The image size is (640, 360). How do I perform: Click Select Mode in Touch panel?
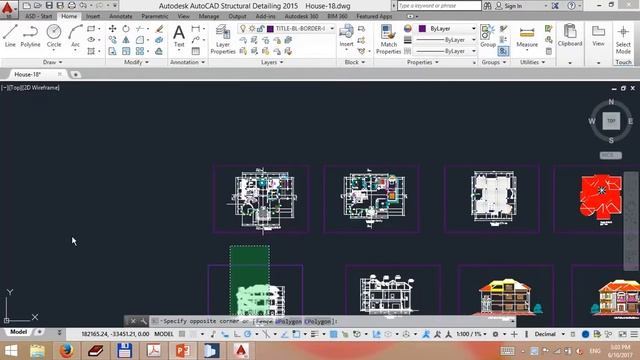click(x=623, y=39)
